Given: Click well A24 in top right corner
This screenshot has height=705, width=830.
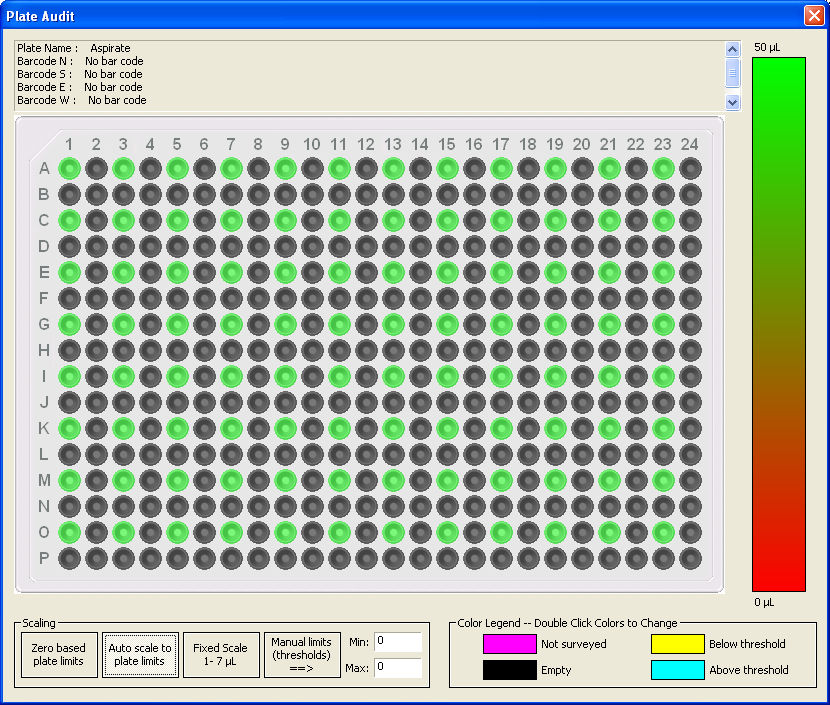Looking at the screenshot, I should pyautogui.click(x=690, y=168).
